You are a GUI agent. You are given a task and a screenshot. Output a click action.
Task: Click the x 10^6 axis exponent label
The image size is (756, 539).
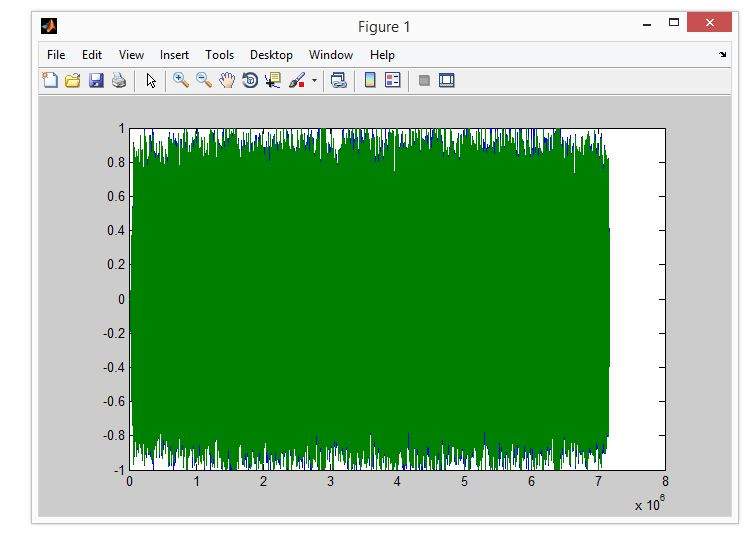650,503
